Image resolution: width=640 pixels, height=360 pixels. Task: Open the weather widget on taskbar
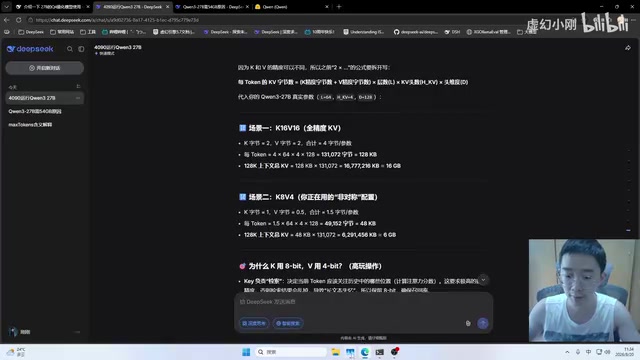(16, 352)
